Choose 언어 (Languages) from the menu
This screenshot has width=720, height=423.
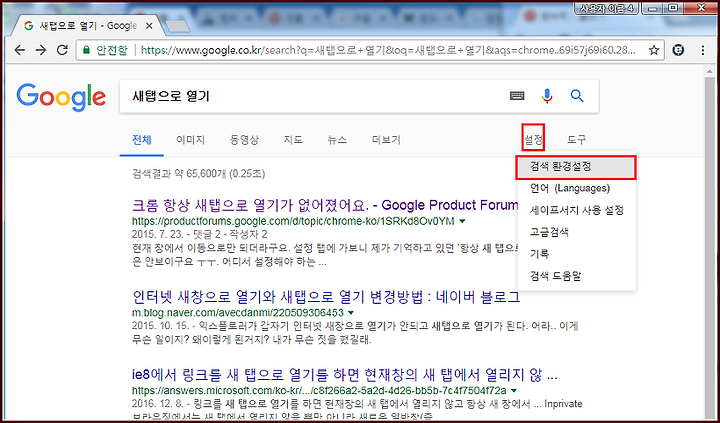pos(576,188)
